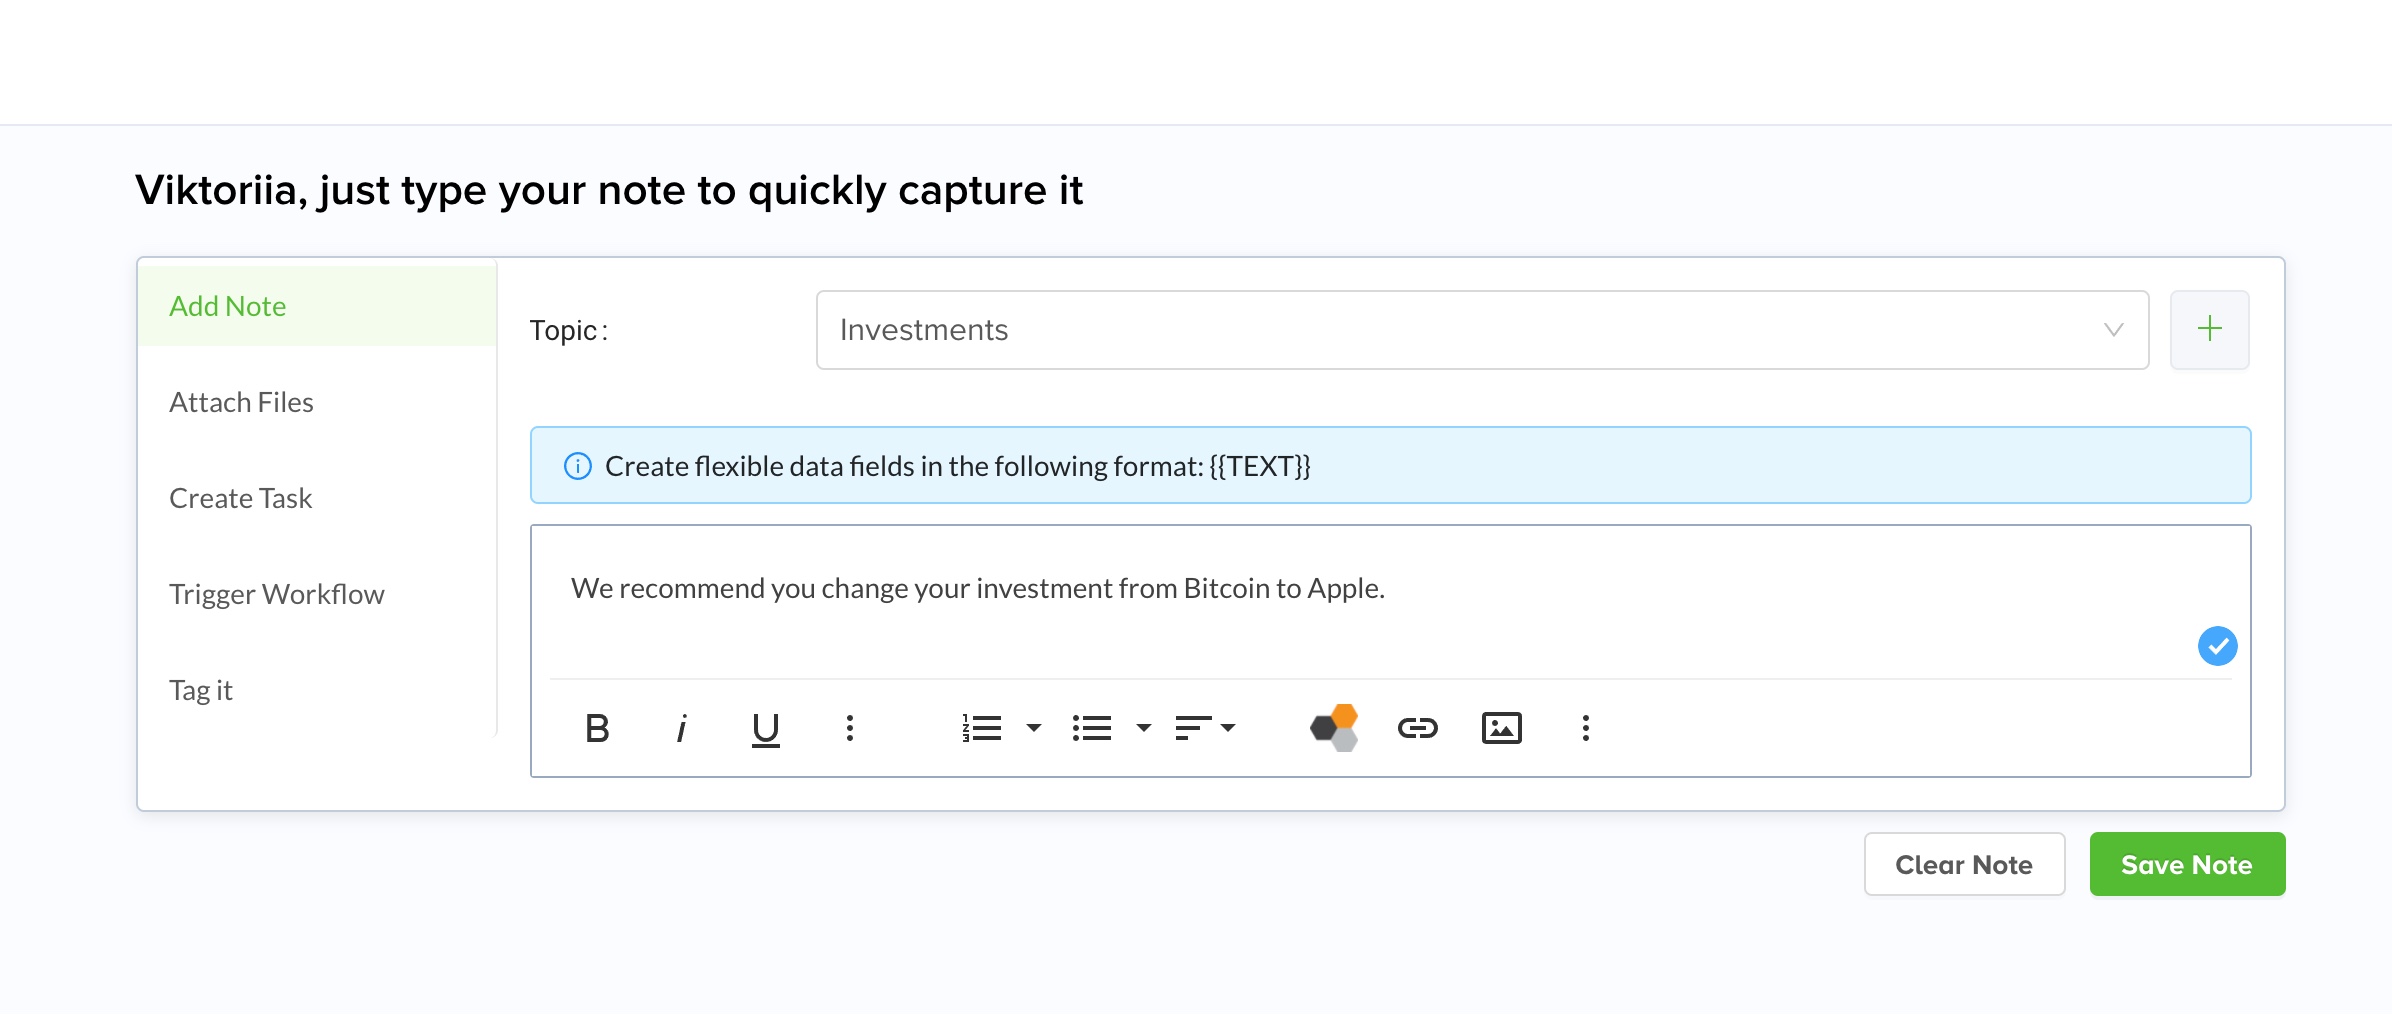Open the Attach Files tab
2392x1036 pixels.
click(241, 402)
